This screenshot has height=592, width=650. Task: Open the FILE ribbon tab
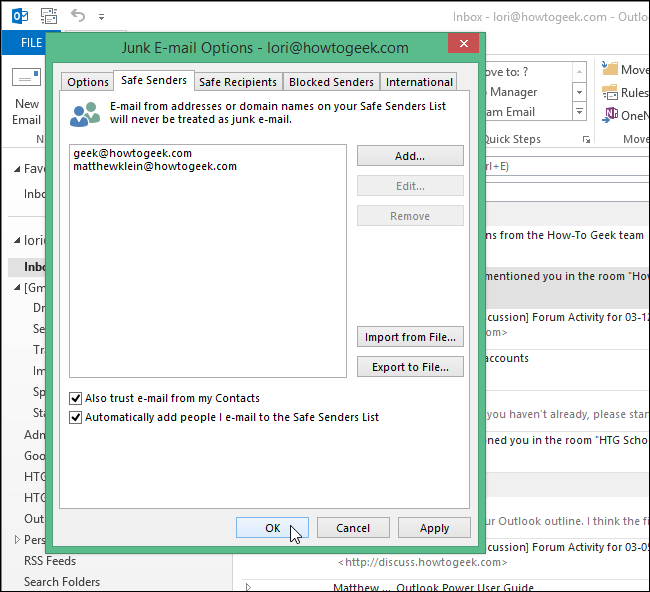[x=32, y=43]
